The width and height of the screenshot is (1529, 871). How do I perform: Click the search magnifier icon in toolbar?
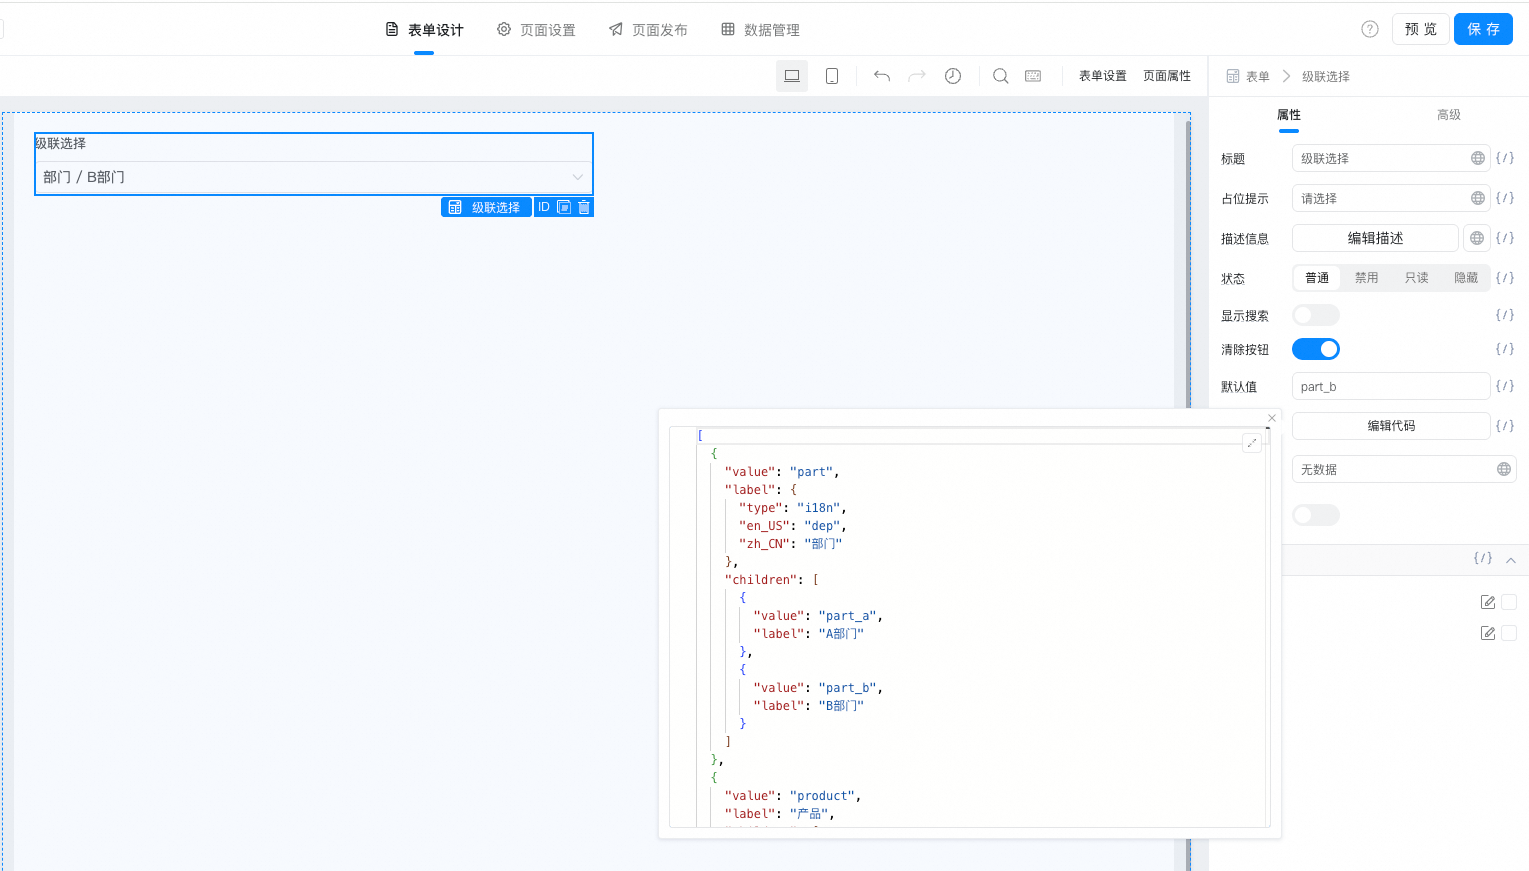pos(1000,76)
